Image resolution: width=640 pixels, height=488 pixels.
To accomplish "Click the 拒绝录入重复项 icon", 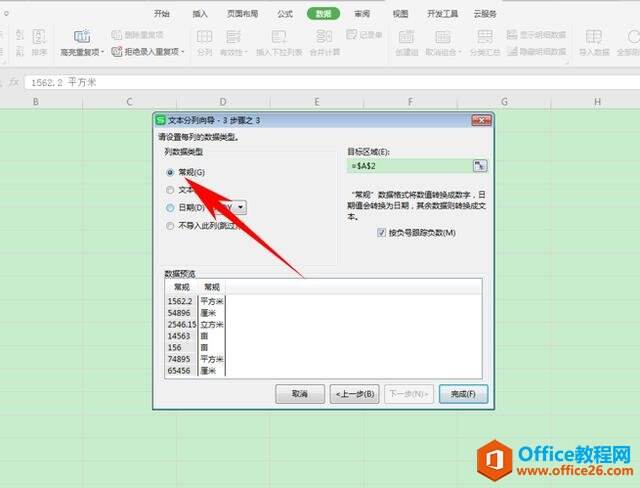I will tap(117, 52).
